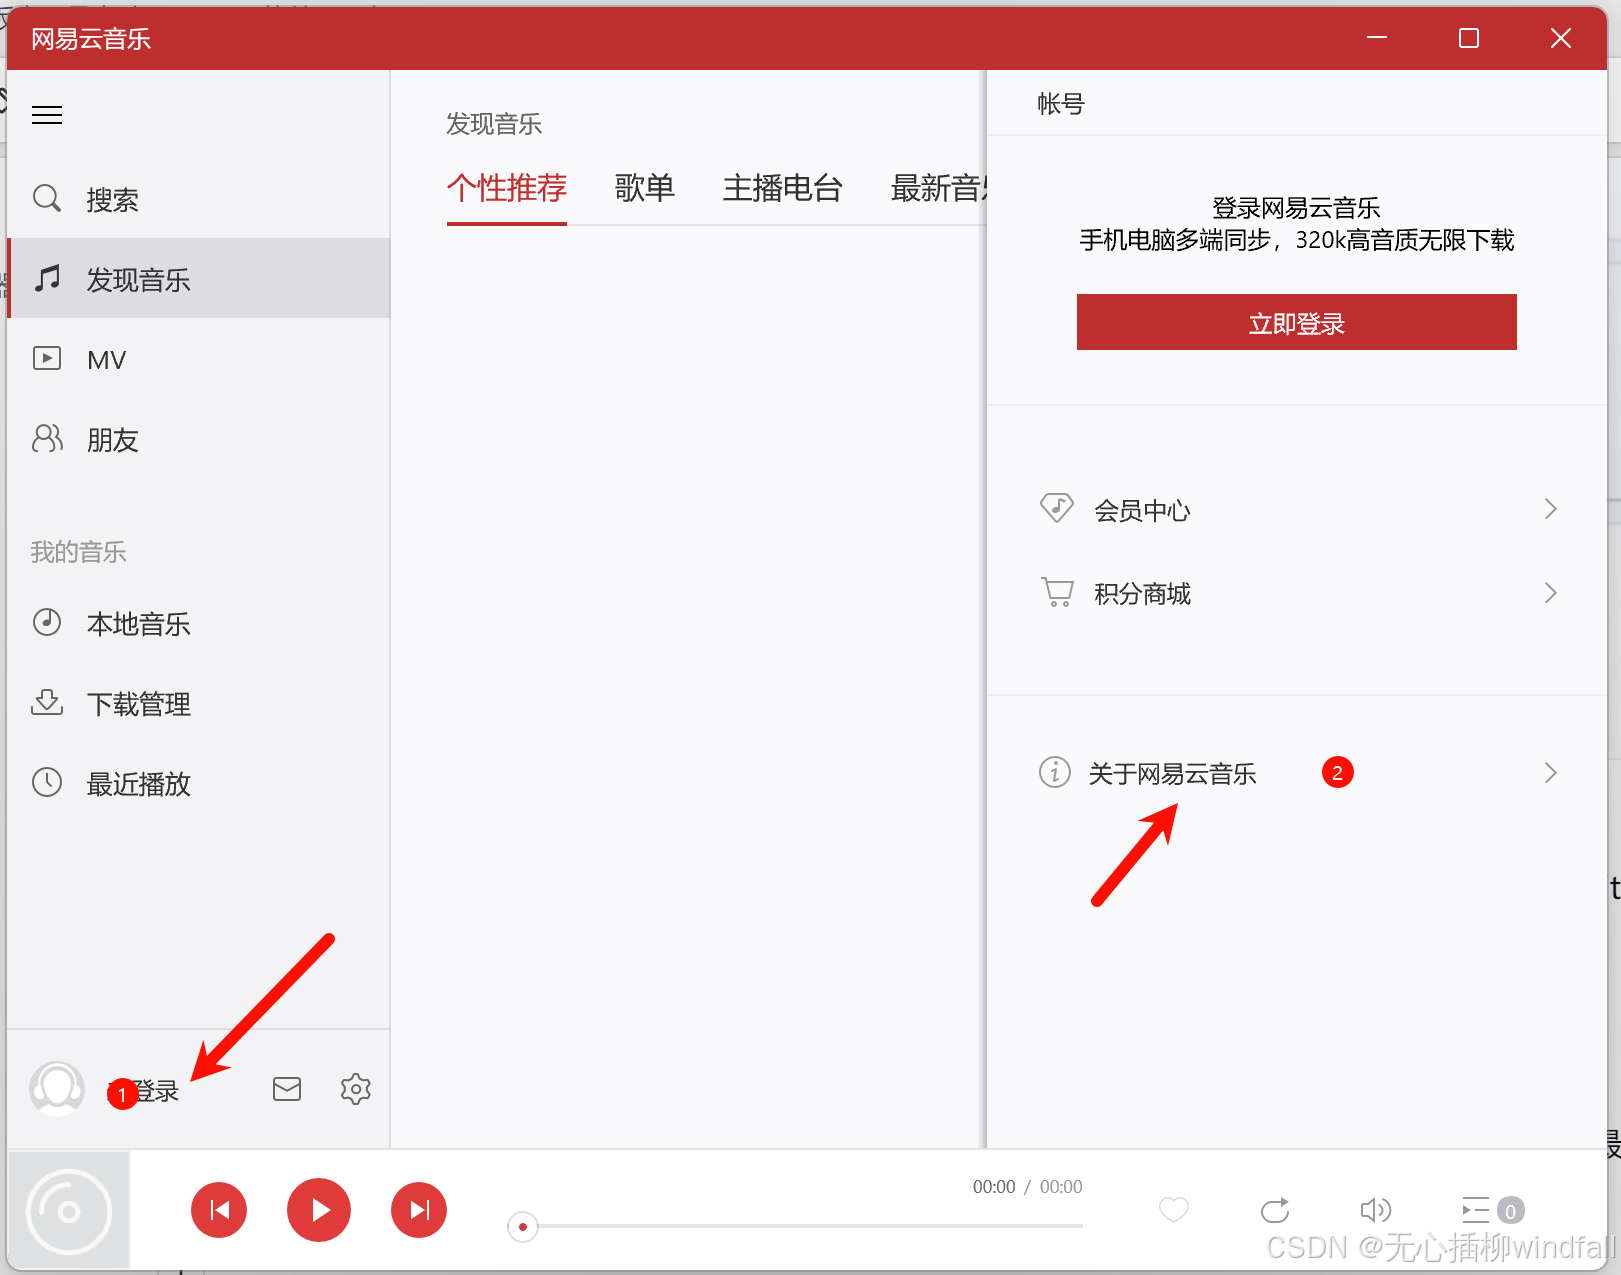
Task: Open the hamburger menu icon
Action: [47, 115]
